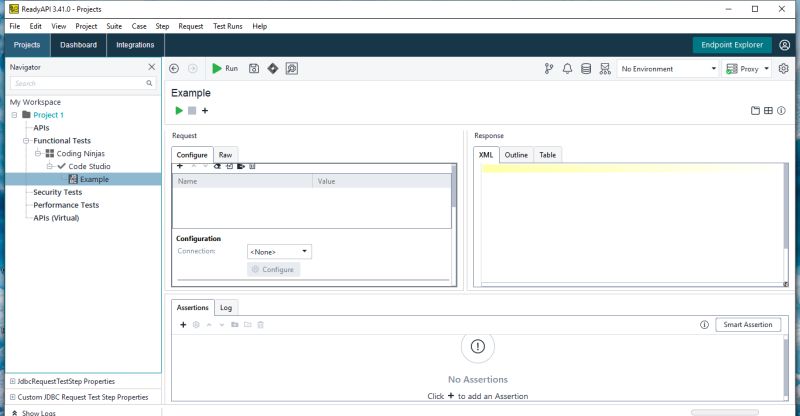Open the Proxy dropdown
Viewport: 800px width, 416px height.
(748, 68)
